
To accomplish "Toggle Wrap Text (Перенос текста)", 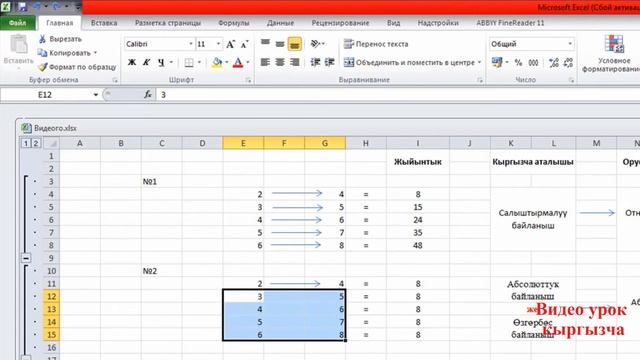I will (x=376, y=44).
